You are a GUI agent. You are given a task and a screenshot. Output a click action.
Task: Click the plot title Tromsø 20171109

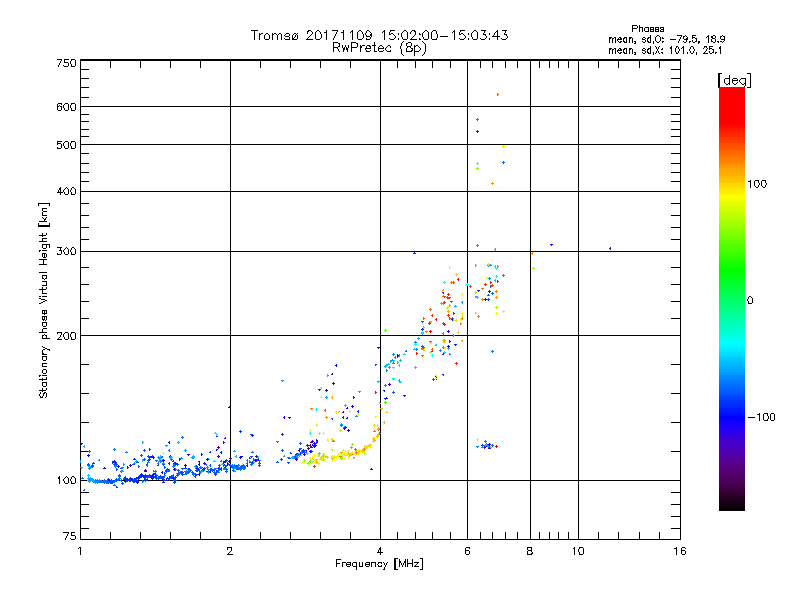pyautogui.click(x=379, y=35)
